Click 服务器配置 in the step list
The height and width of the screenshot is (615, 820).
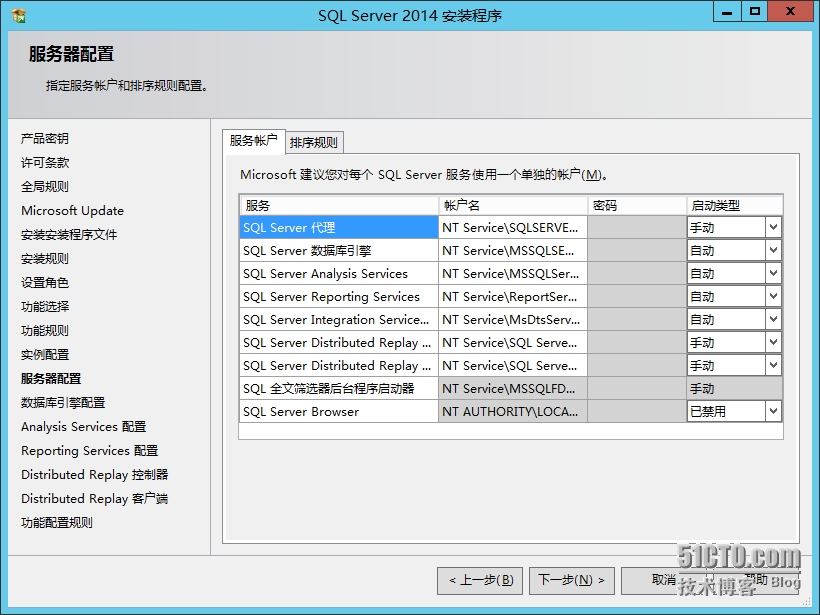point(51,379)
